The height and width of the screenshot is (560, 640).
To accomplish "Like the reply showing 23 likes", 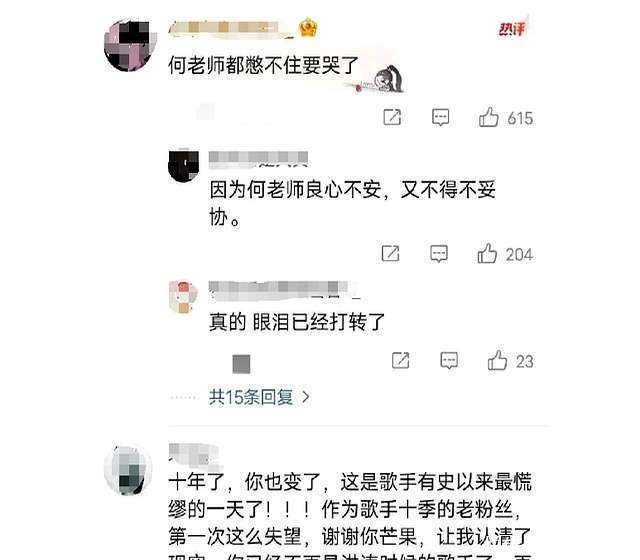I will [497, 360].
